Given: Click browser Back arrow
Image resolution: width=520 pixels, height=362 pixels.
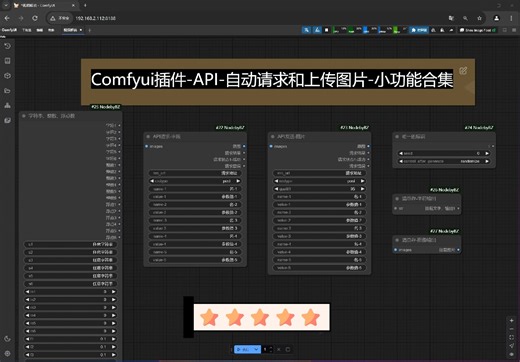Looking at the screenshot, I should (x=7, y=18).
